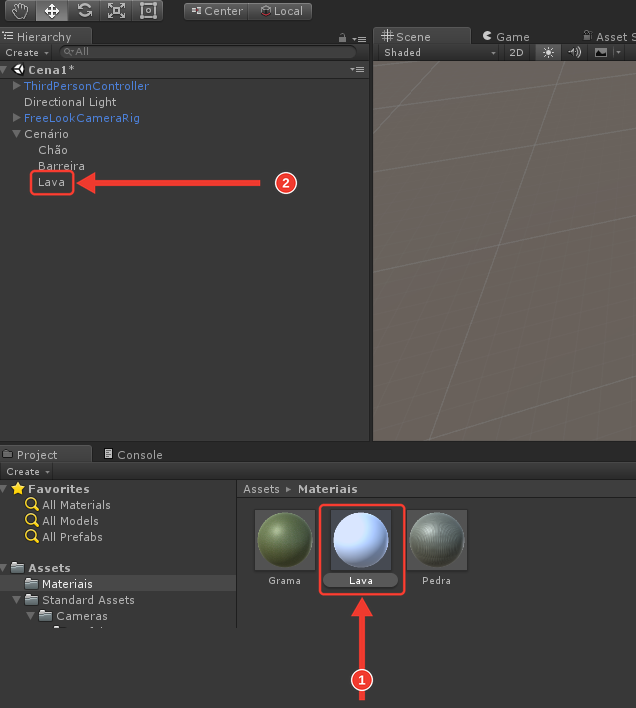
Task: Click the Hierarchy search field
Action: tap(208, 52)
